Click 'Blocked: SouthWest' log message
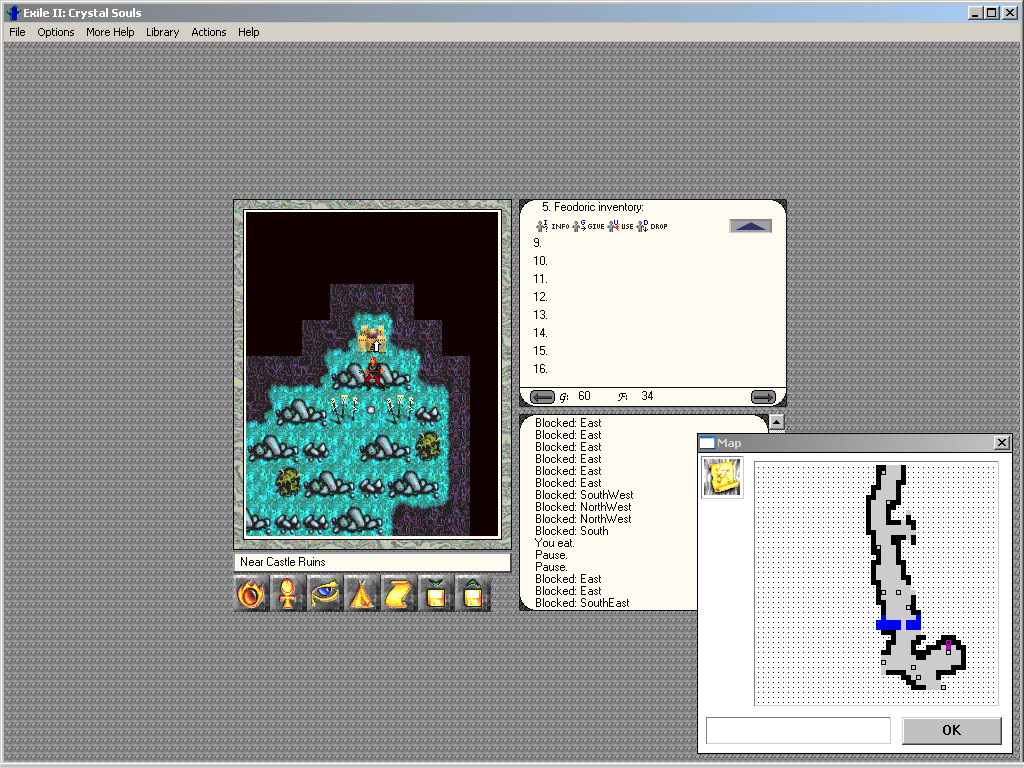Image resolution: width=1024 pixels, height=768 pixels. pos(584,495)
